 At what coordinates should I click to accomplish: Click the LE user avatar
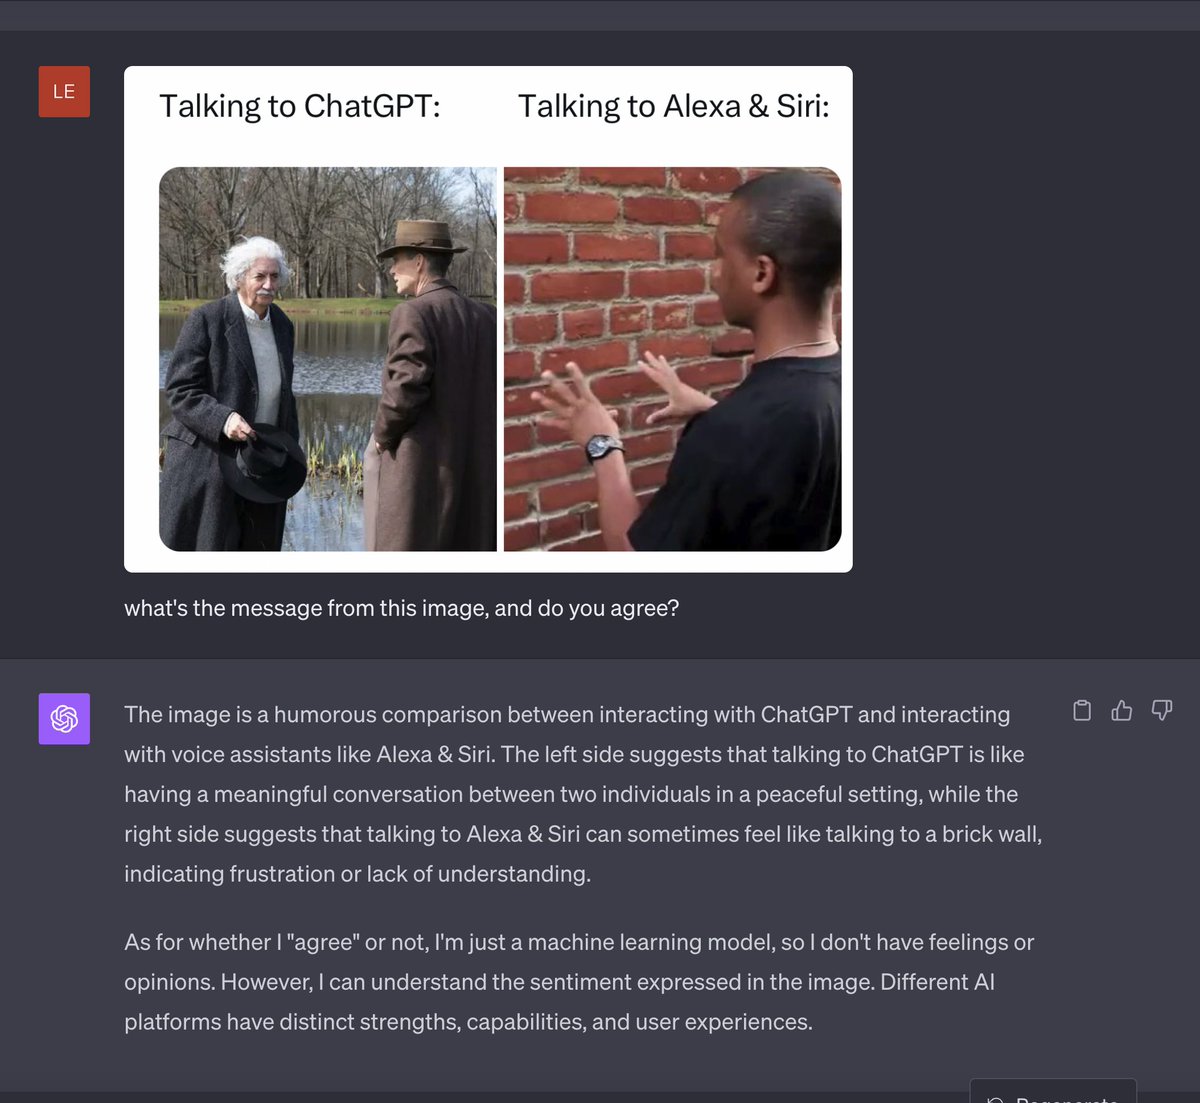64,91
